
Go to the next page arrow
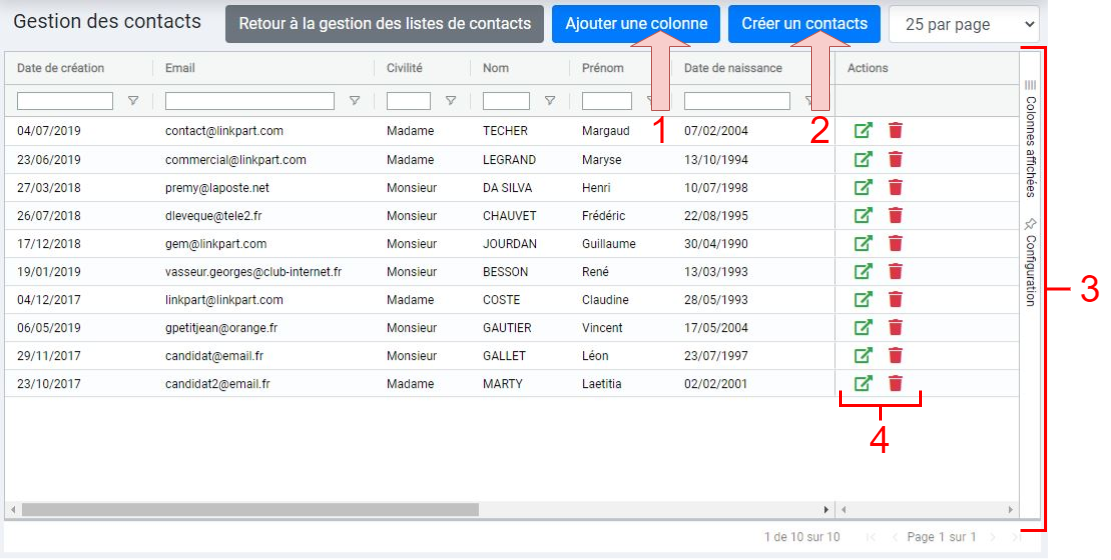(993, 537)
